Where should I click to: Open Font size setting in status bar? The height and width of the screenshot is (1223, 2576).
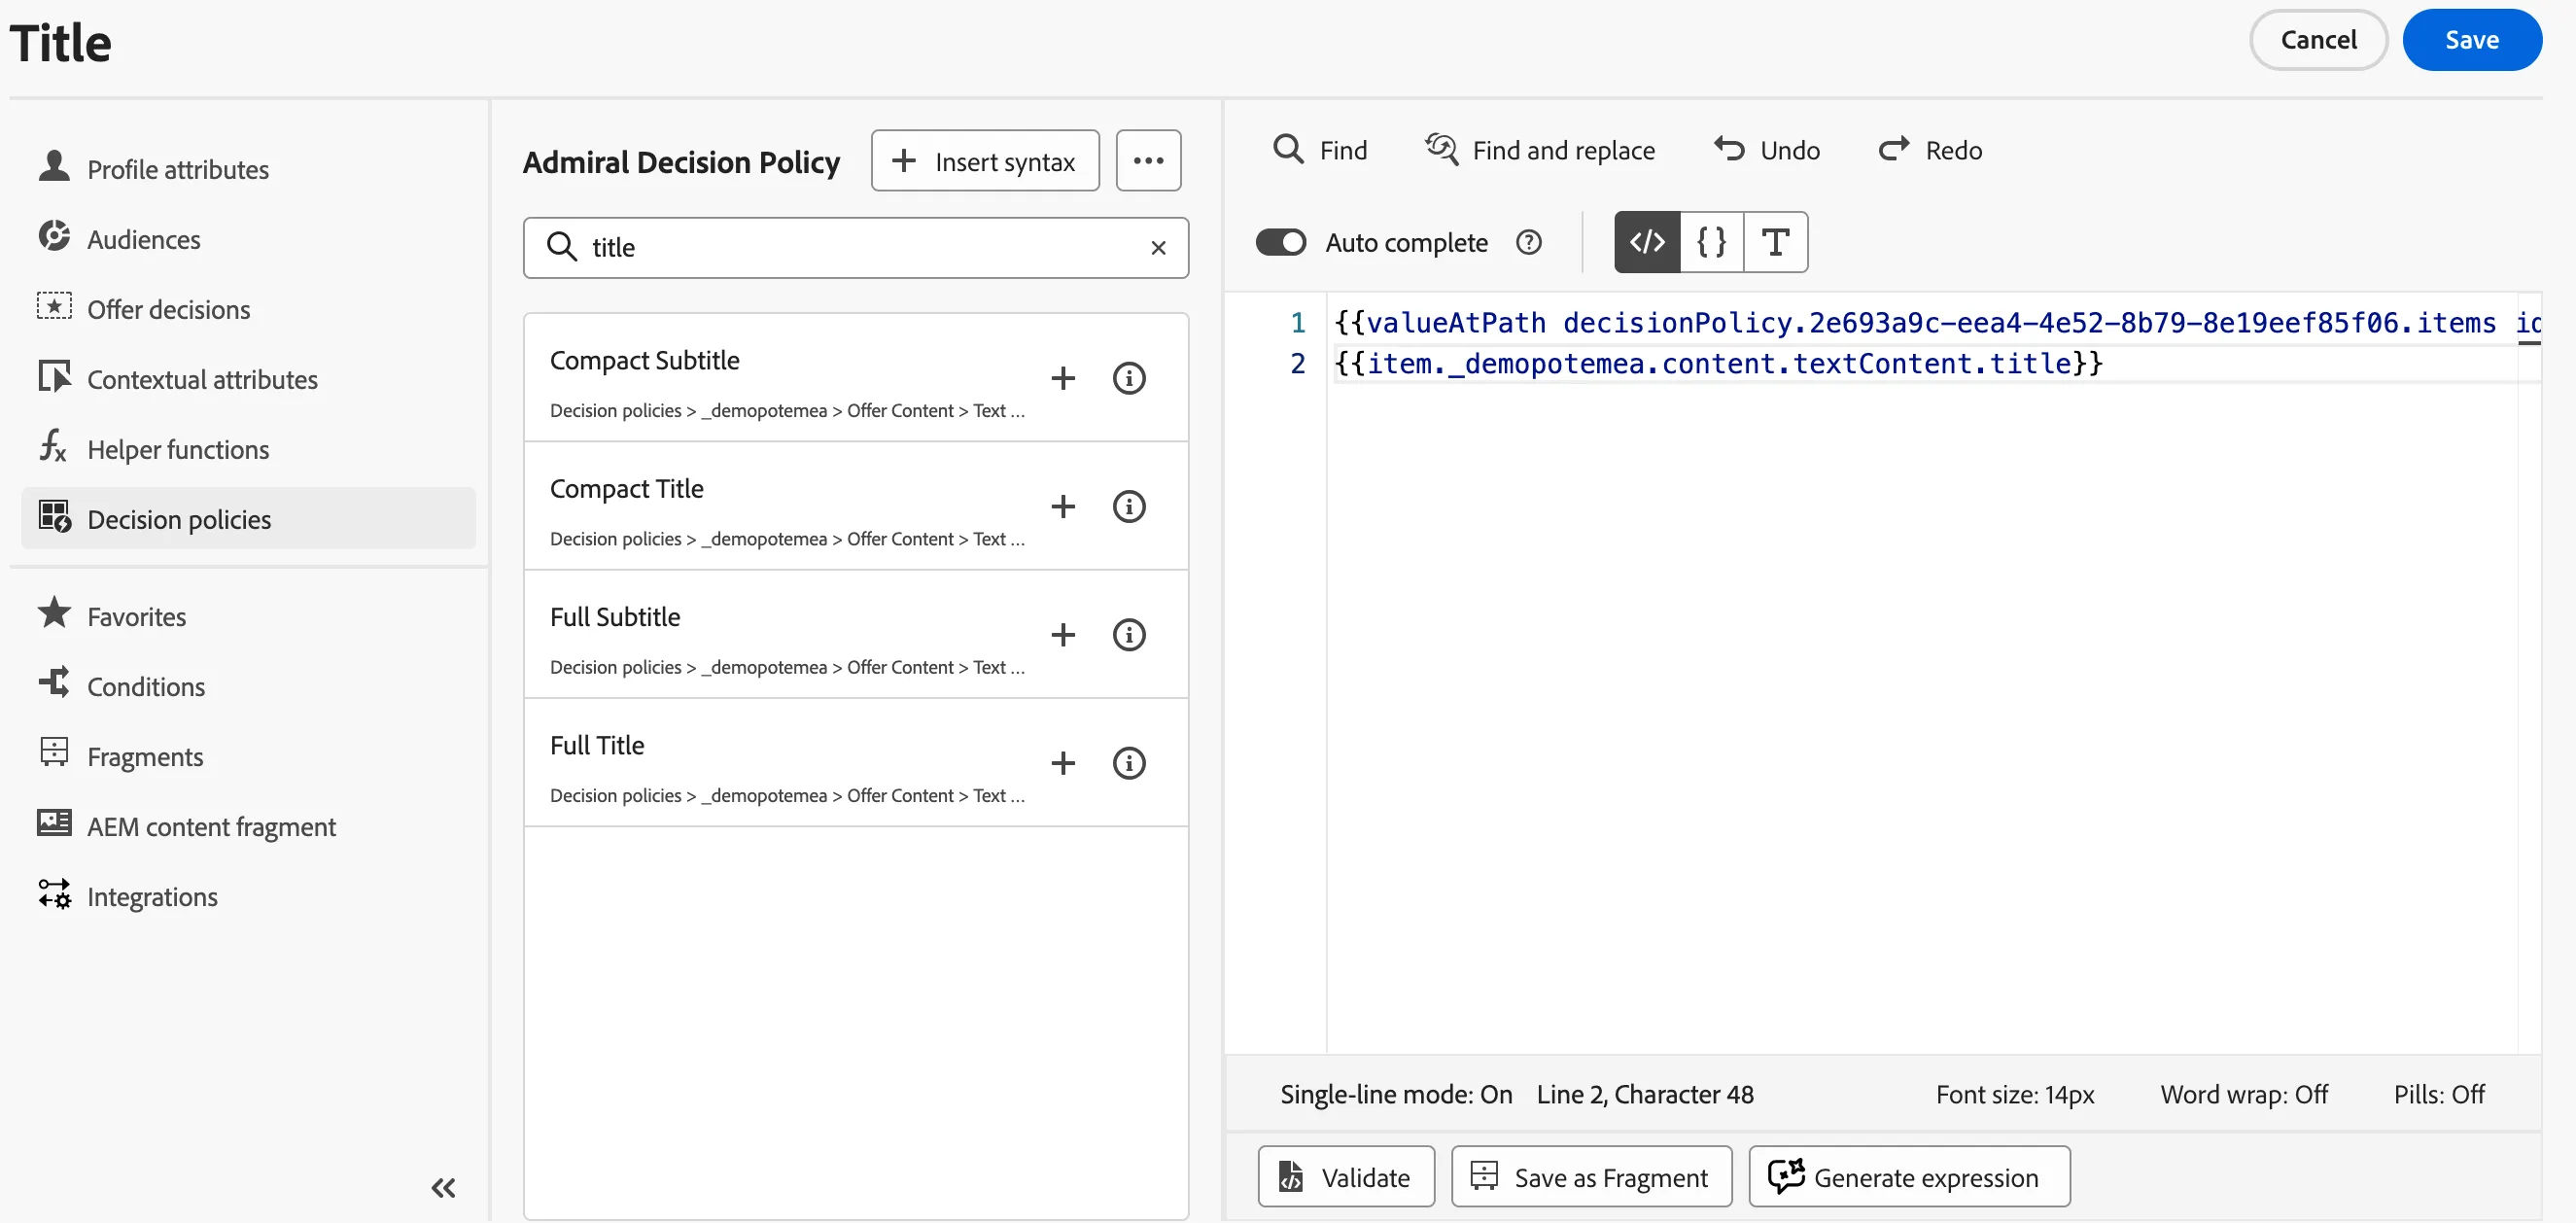(x=2015, y=1094)
